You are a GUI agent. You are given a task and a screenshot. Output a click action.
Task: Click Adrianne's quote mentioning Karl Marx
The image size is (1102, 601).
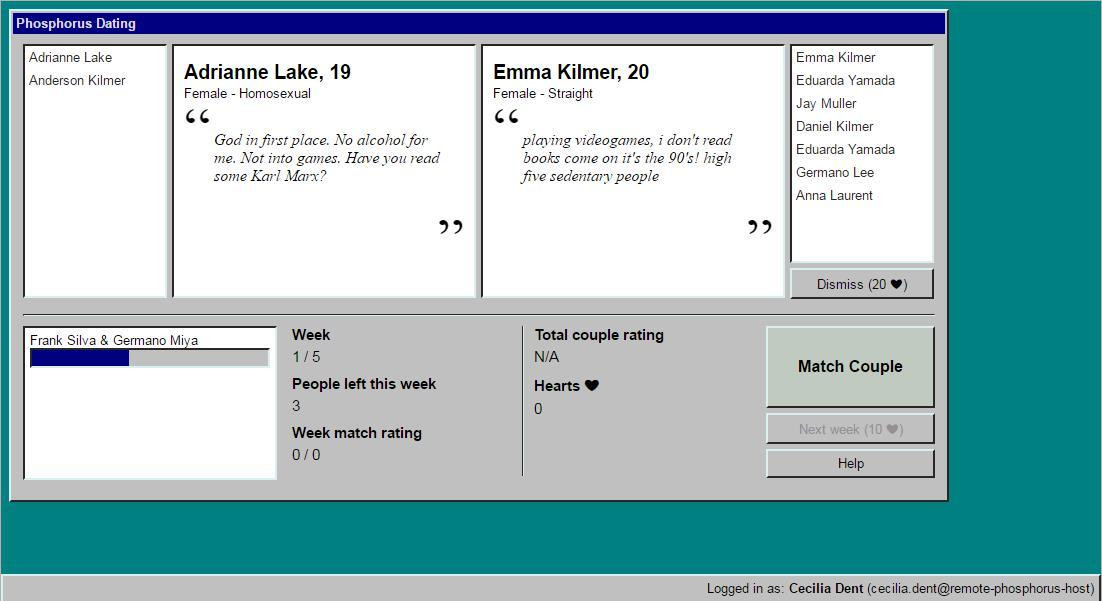[x=327, y=158]
